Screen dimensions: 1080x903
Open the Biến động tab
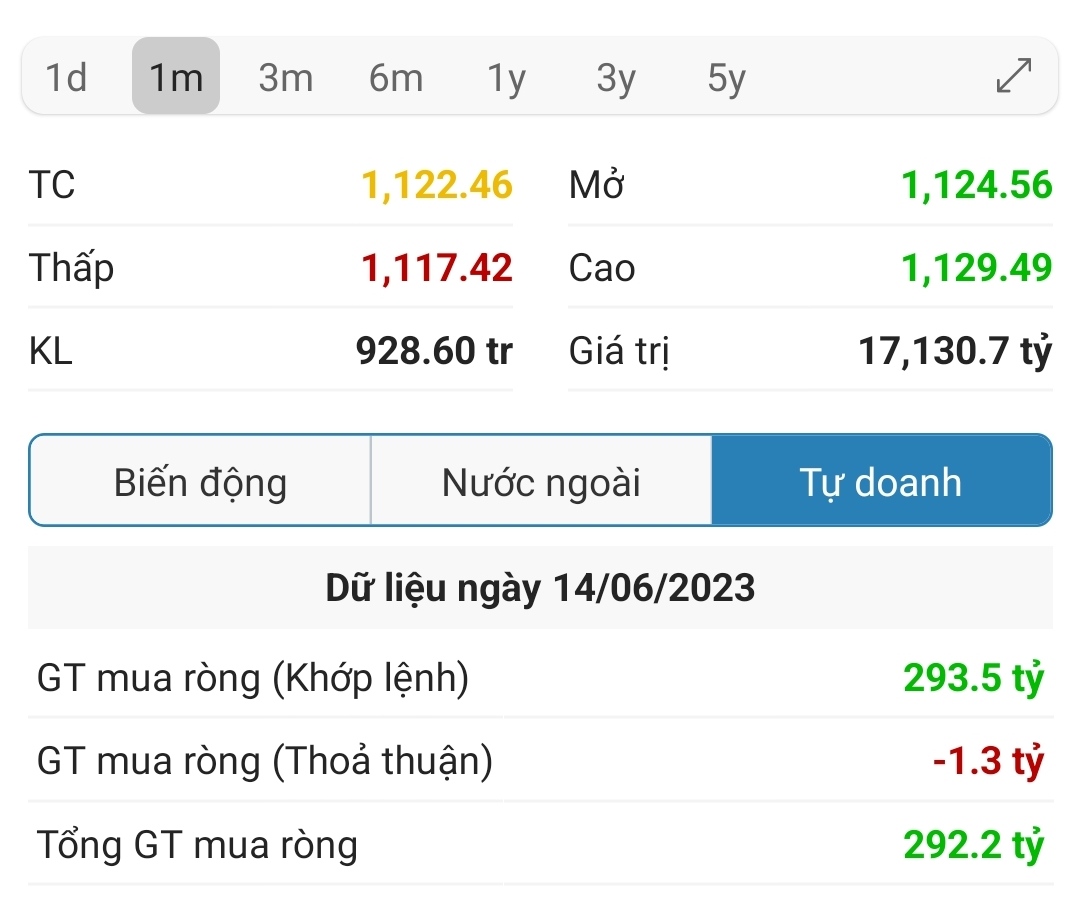click(x=200, y=482)
